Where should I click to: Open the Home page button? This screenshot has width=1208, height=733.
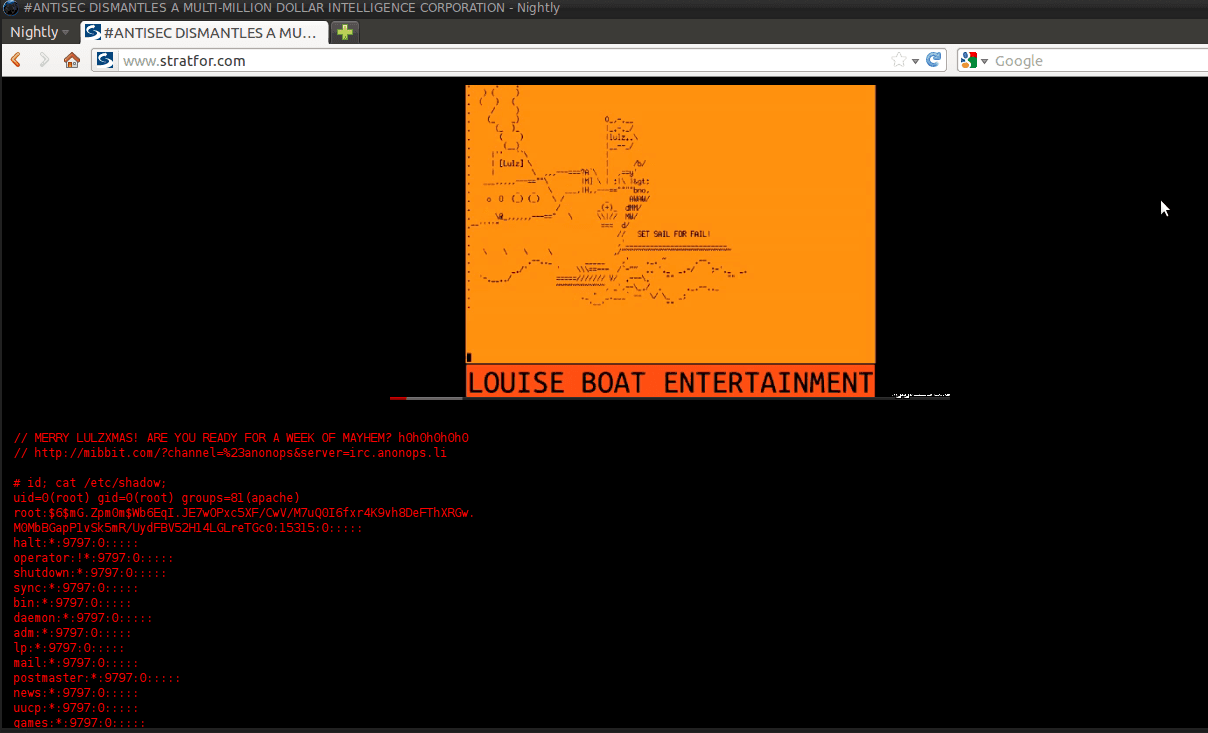pyautogui.click(x=72, y=60)
